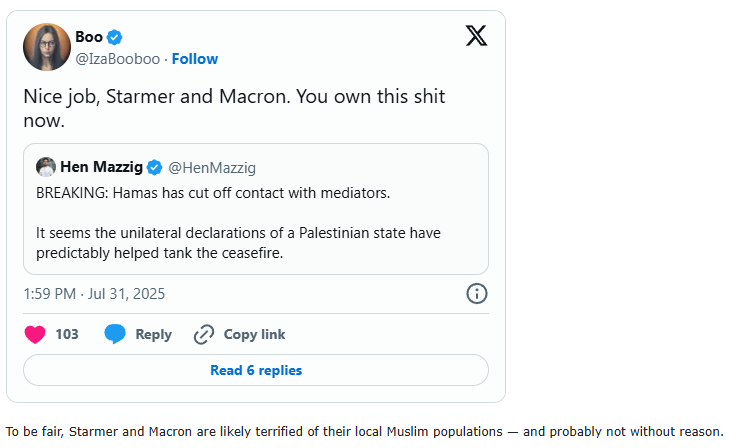Image resolution: width=737 pixels, height=448 pixels.
Task: Open the Hen Mazzig name link
Action: click(102, 167)
